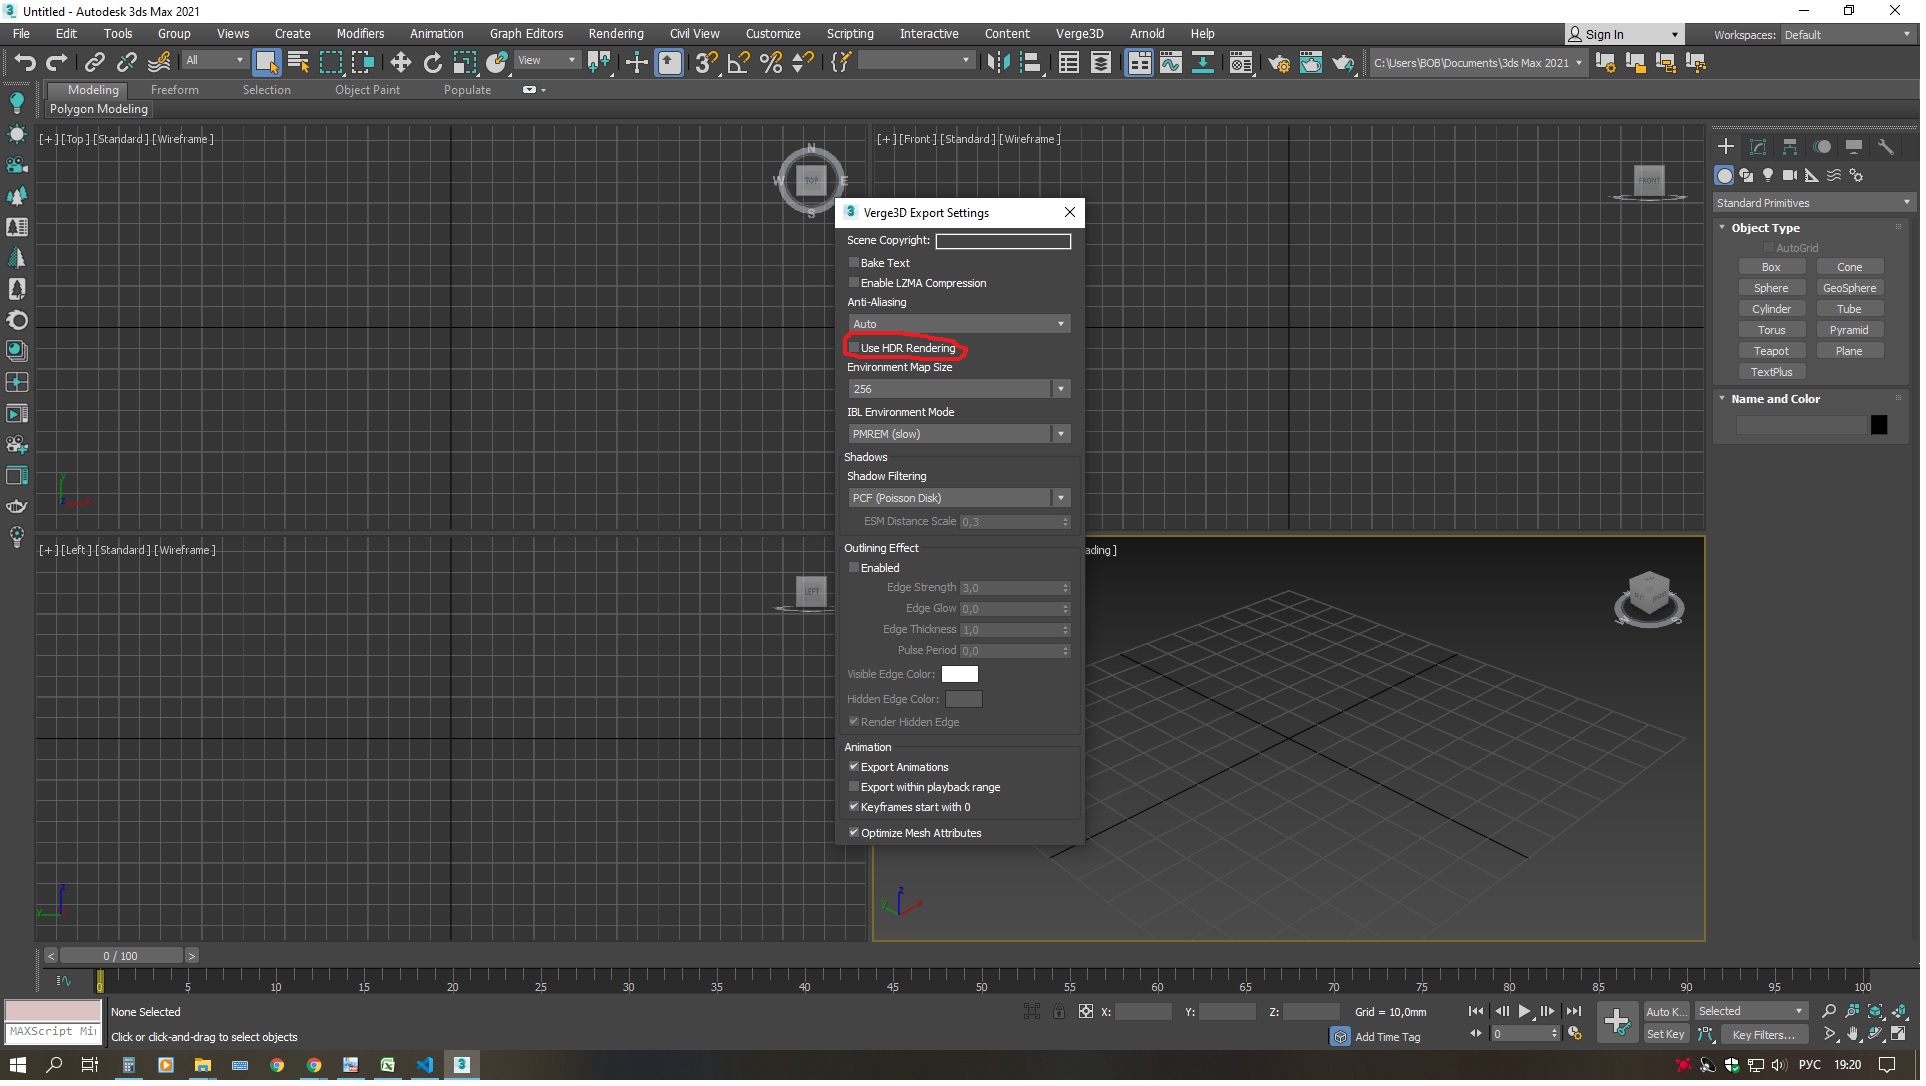The width and height of the screenshot is (1926, 1086).
Task: Click the Undo arrow in main toolbar
Action: click(x=25, y=63)
